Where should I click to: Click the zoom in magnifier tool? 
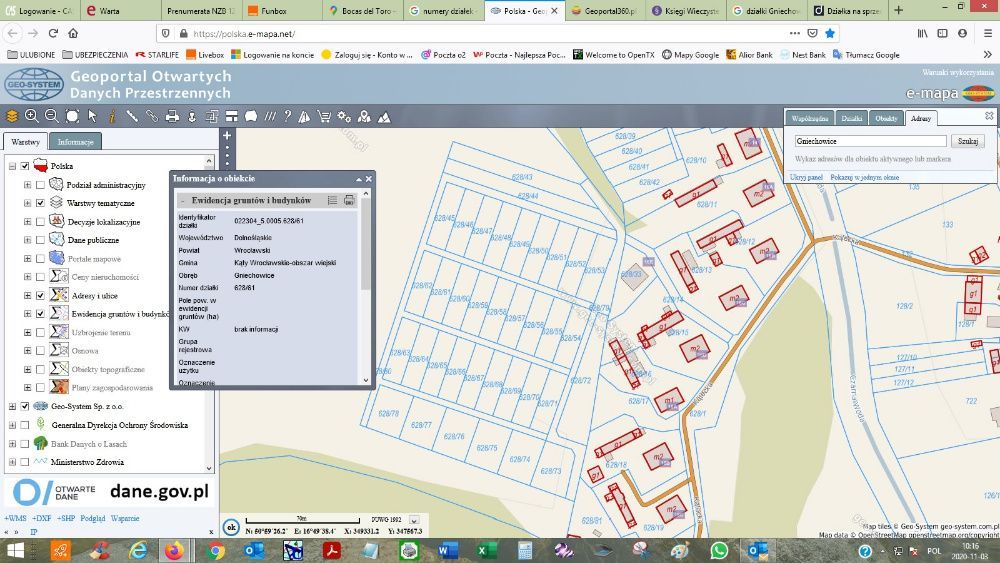tap(32, 116)
